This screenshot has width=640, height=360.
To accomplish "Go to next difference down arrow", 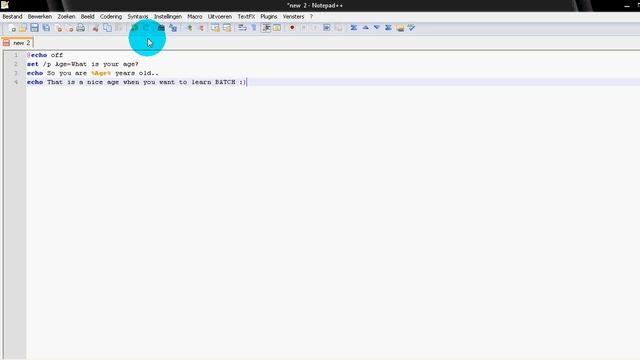I will (377, 28).
